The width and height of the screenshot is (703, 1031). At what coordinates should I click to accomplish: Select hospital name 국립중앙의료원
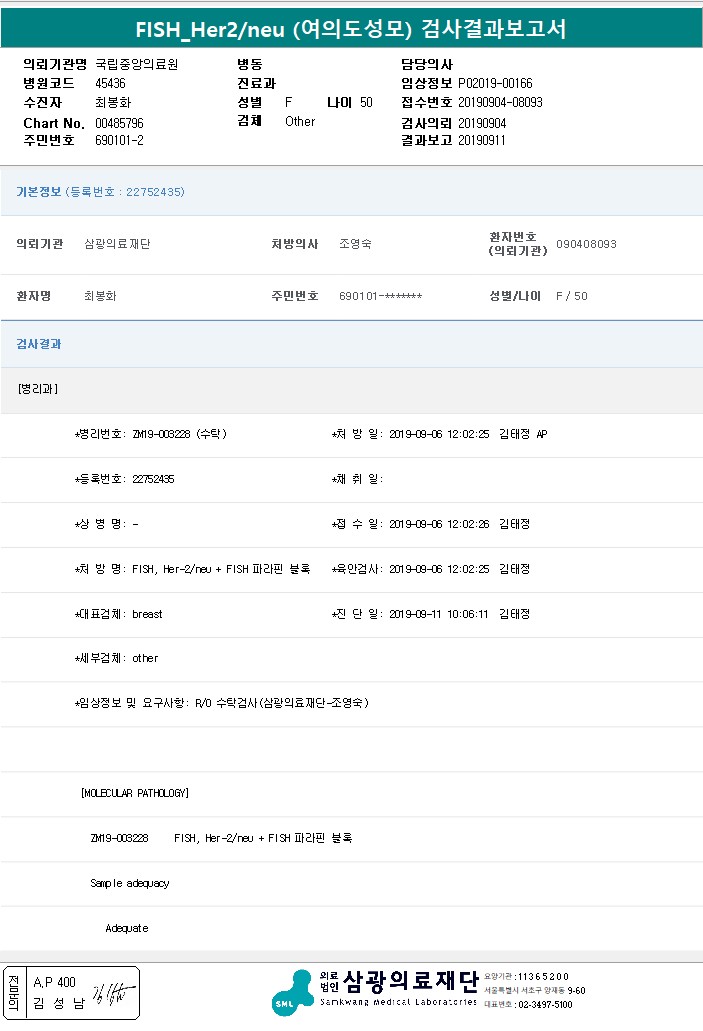(137, 64)
